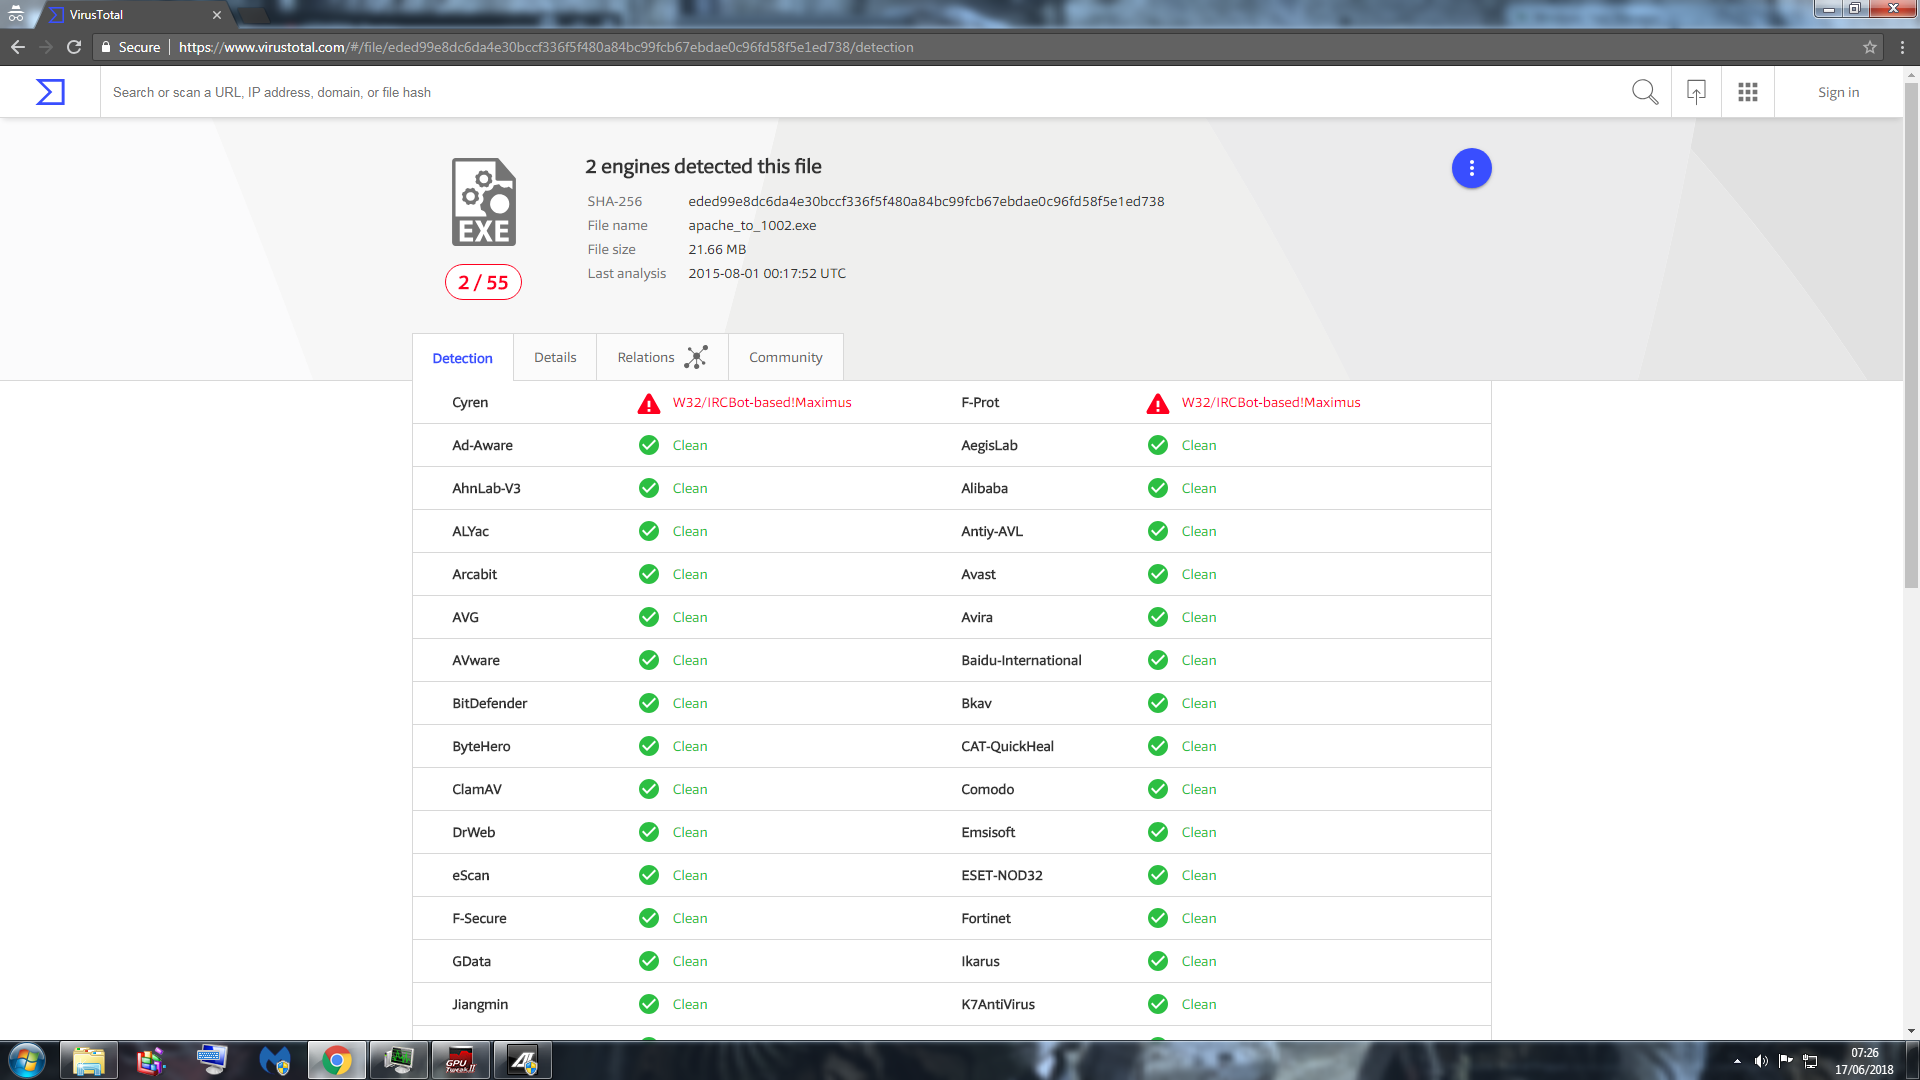Click the K7AntiVirus engine name
The width and height of the screenshot is (1920, 1080).
(998, 1004)
